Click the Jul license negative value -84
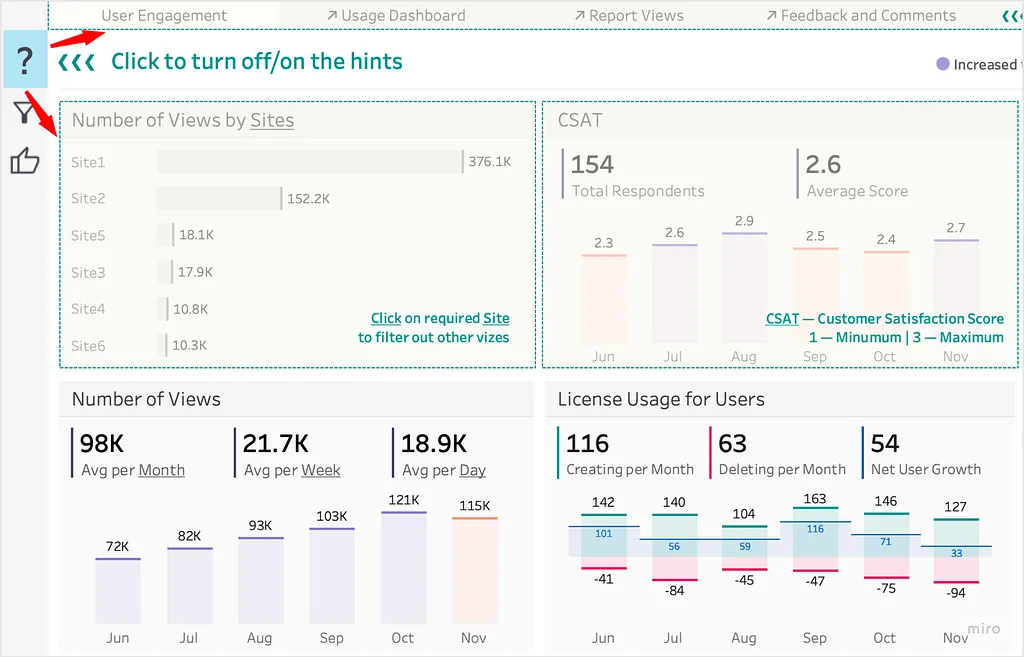This screenshot has width=1024, height=657. coord(674,590)
